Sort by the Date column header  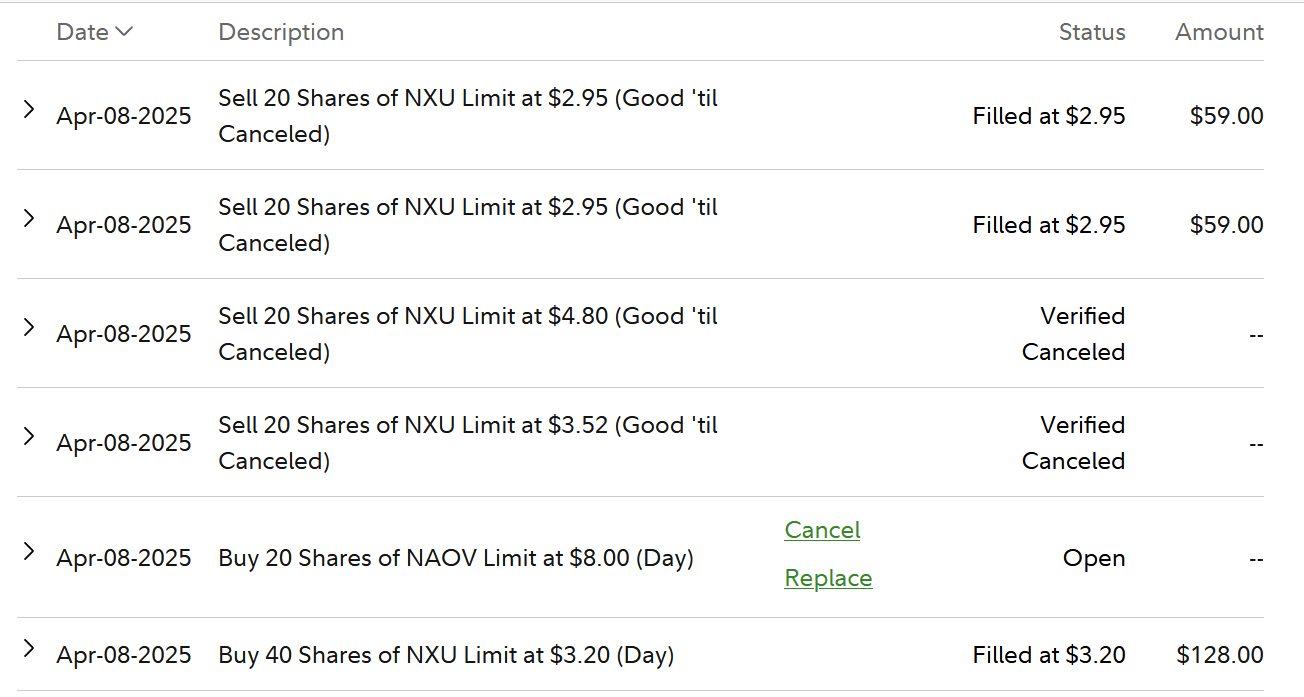point(83,32)
